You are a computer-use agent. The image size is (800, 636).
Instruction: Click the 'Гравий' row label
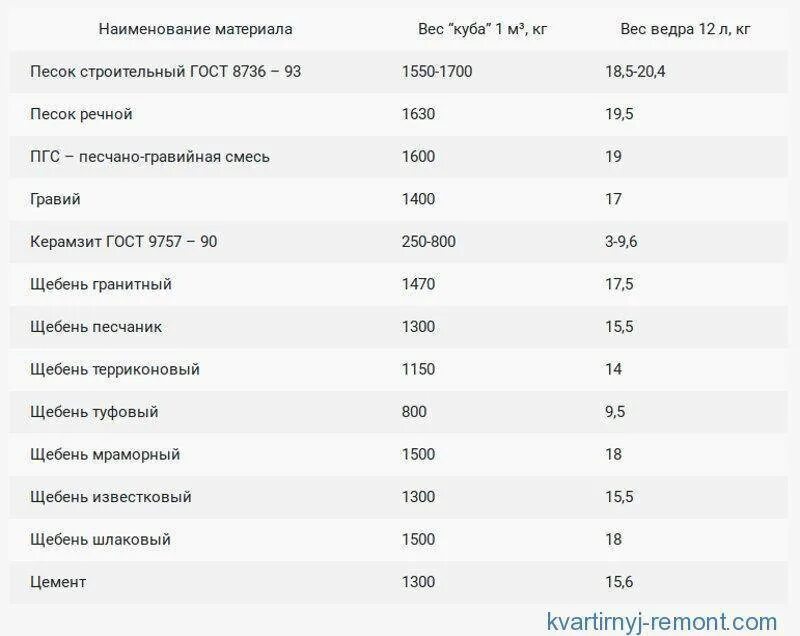click(x=55, y=199)
